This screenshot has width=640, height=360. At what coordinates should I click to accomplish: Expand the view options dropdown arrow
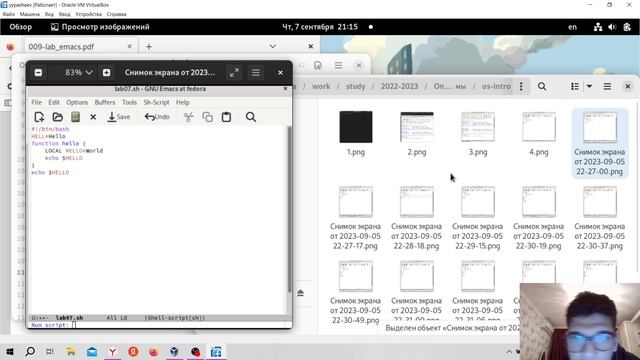pyautogui.click(x=589, y=87)
